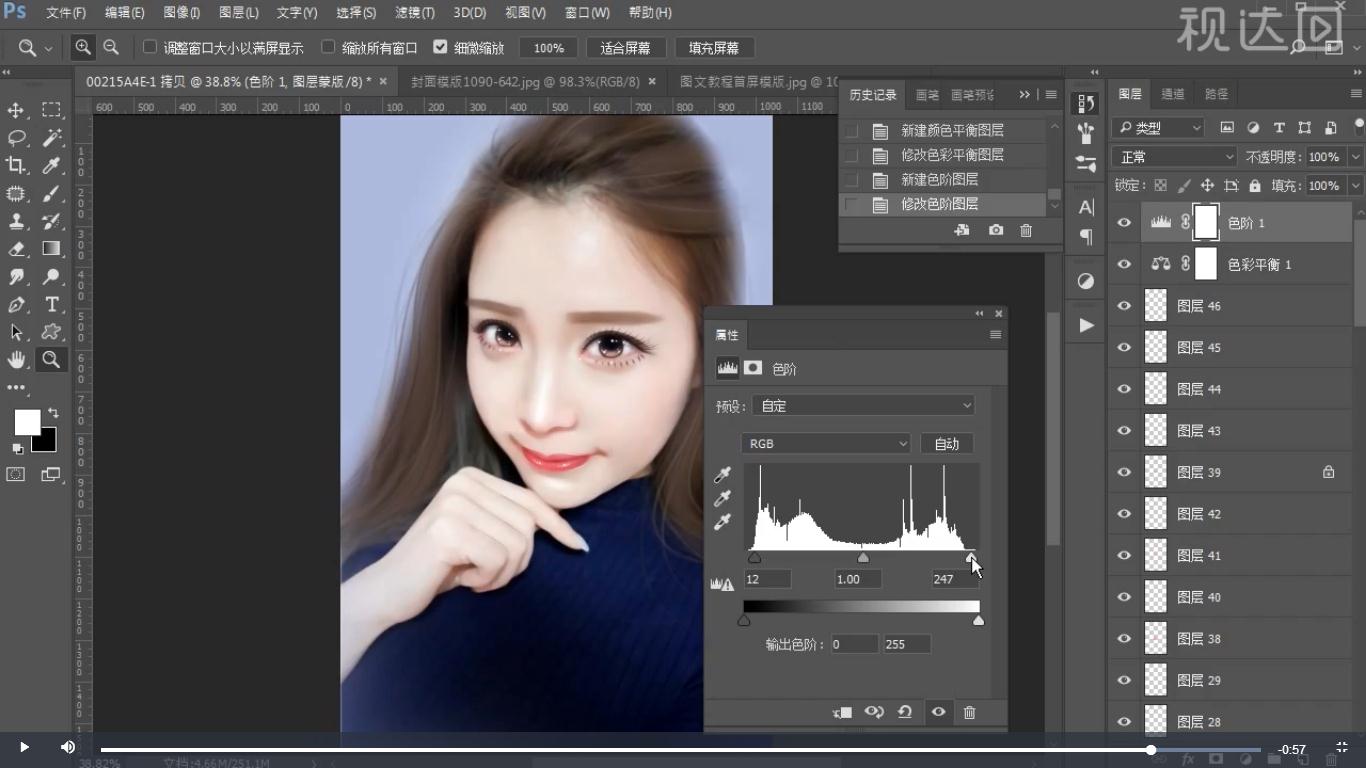Viewport: 1366px width, 768px height.
Task: Select the Eraser tool
Action: pyautogui.click(x=16, y=249)
